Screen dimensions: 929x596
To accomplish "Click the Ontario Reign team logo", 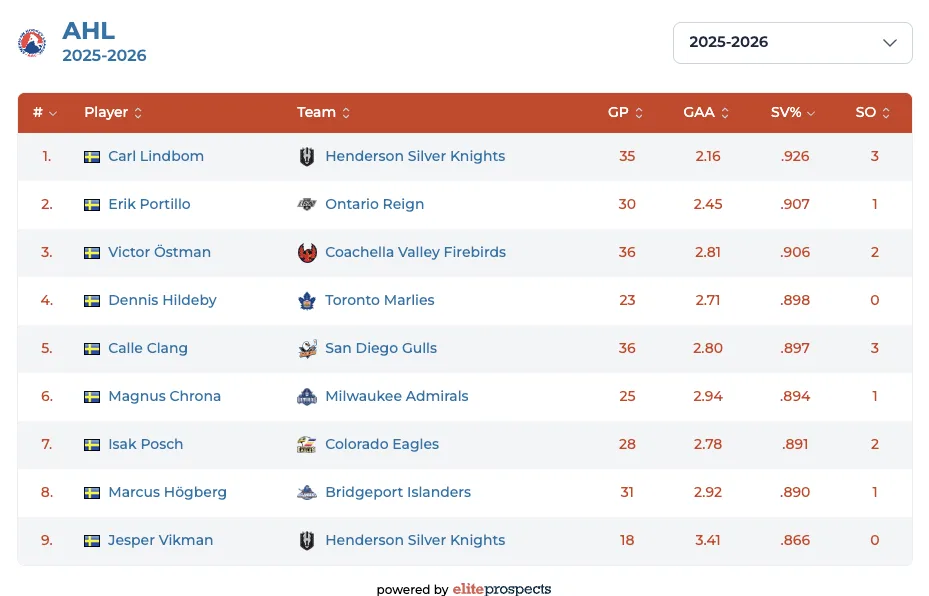I will point(307,205).
